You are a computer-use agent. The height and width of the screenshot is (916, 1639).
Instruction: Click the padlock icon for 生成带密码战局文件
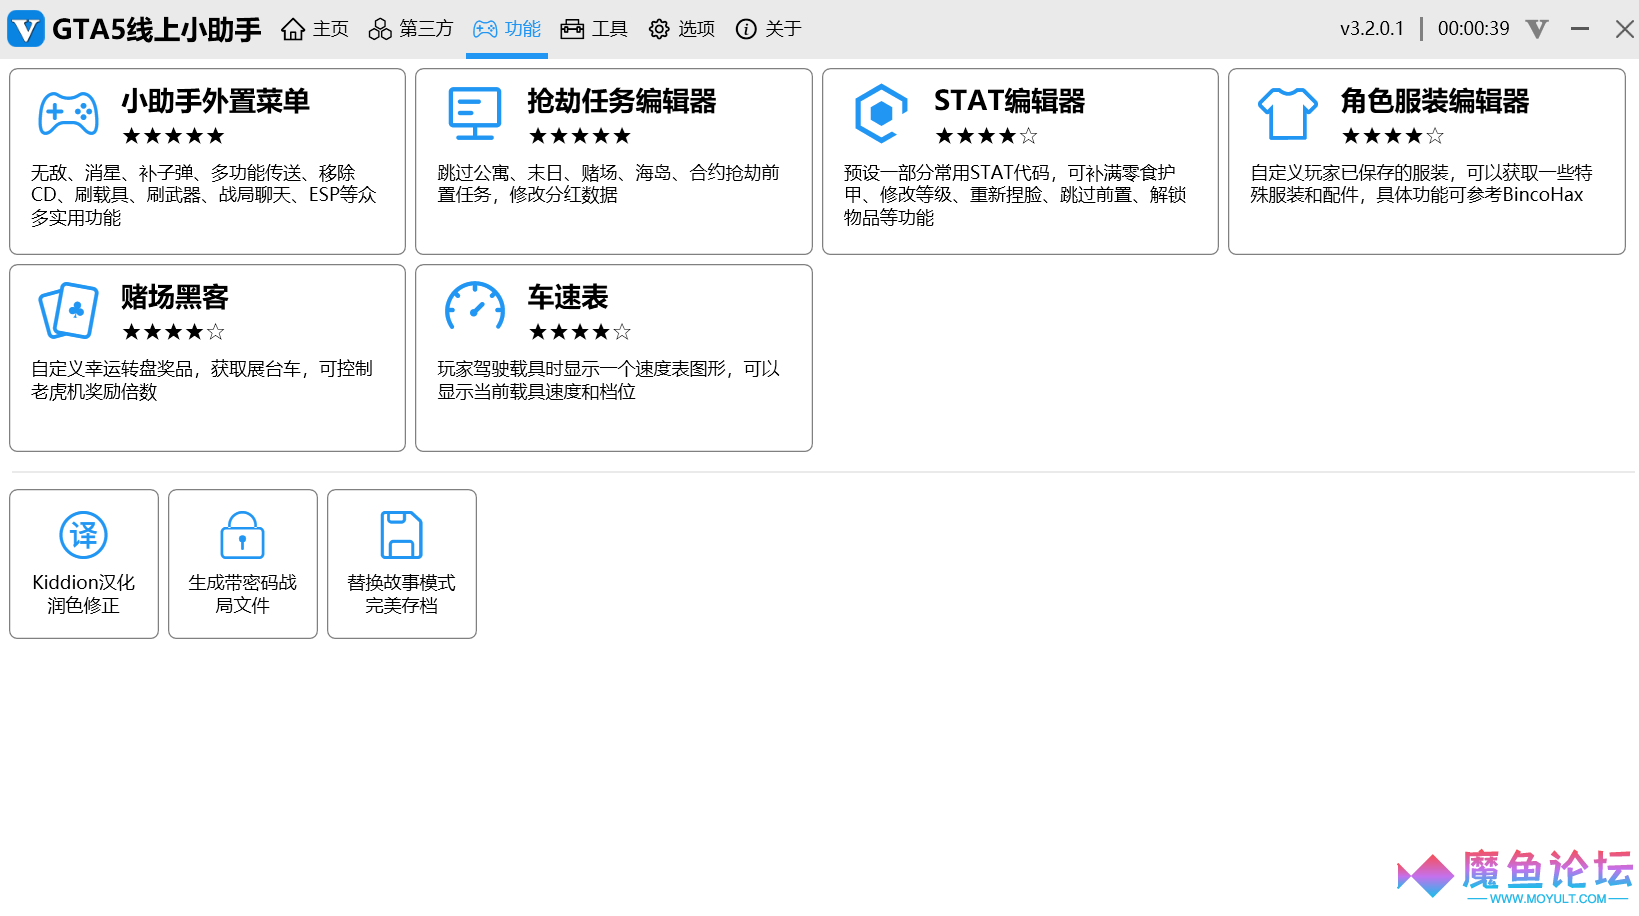click(242, 535)
